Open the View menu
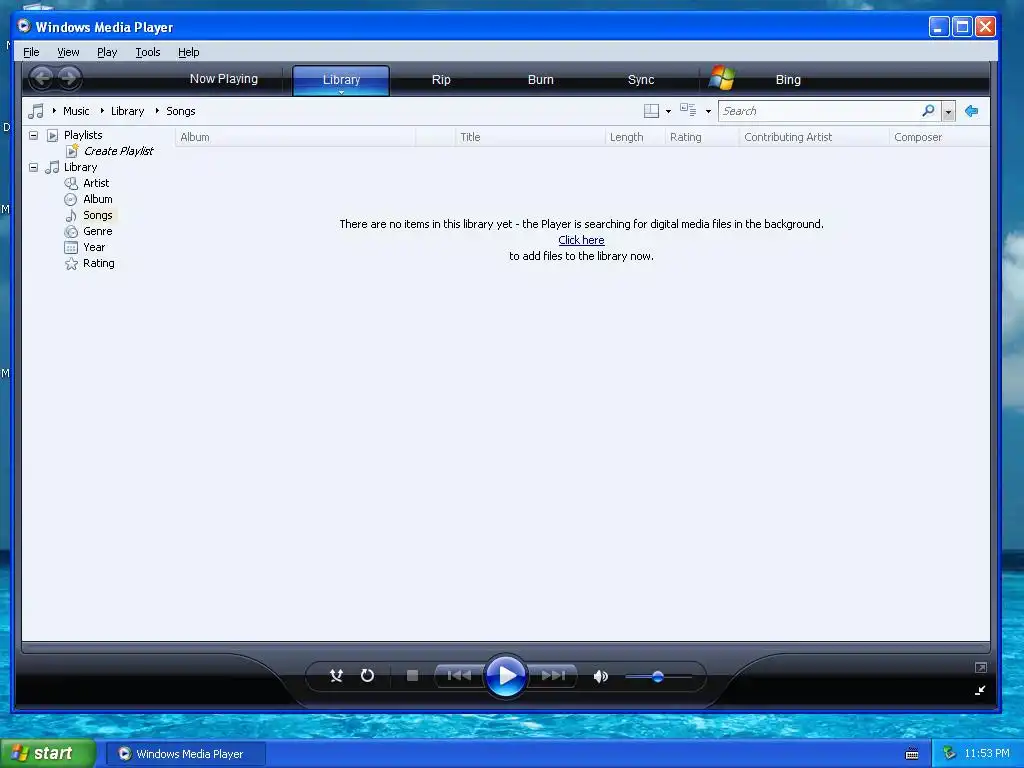This screenshot has width=1024, height=768. pyautogui.click(x=68, y=52)
